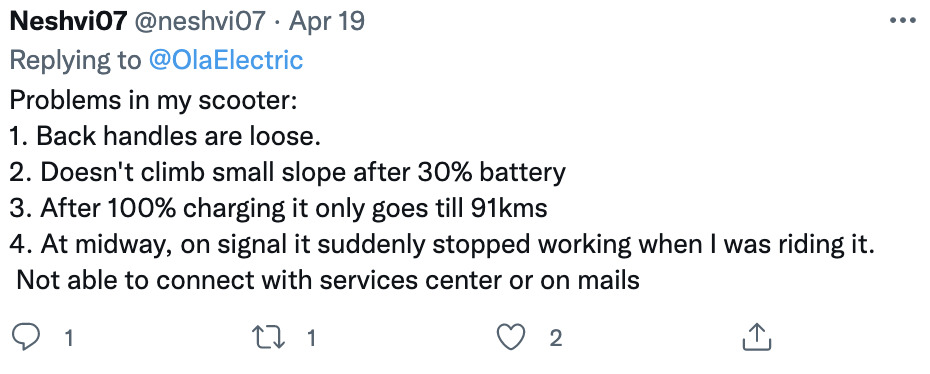The image size is (930, 374).
Task: Click the "At midway, on signal" line
Action: (442, 244)
